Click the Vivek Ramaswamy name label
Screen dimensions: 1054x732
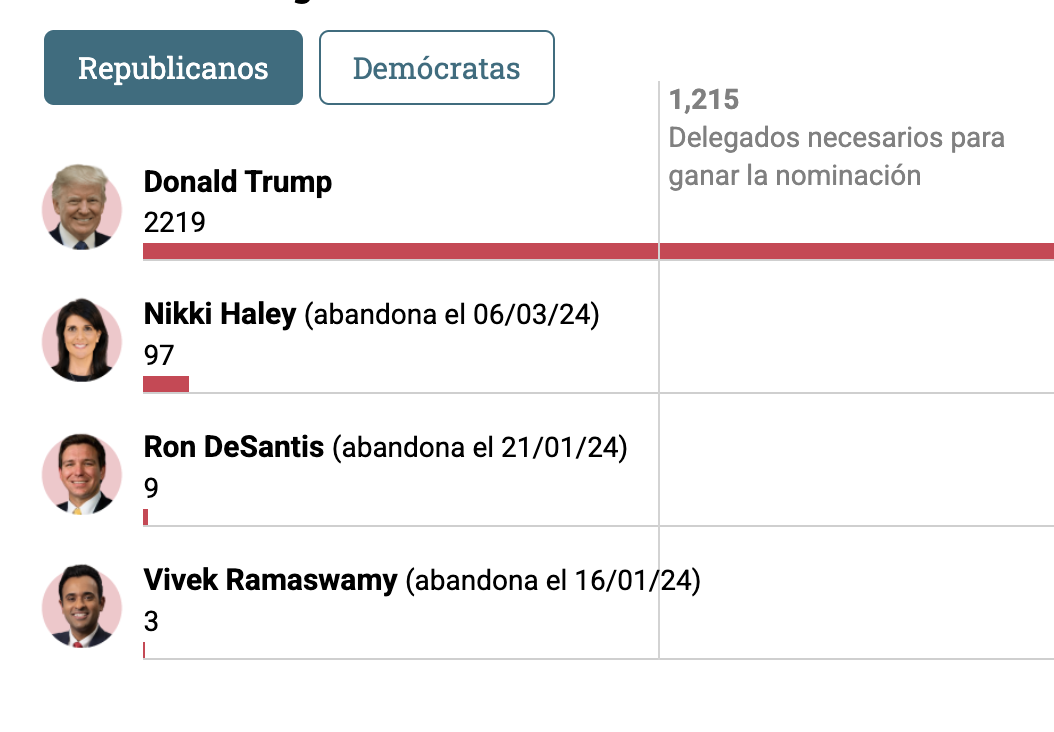coord(270,580)
